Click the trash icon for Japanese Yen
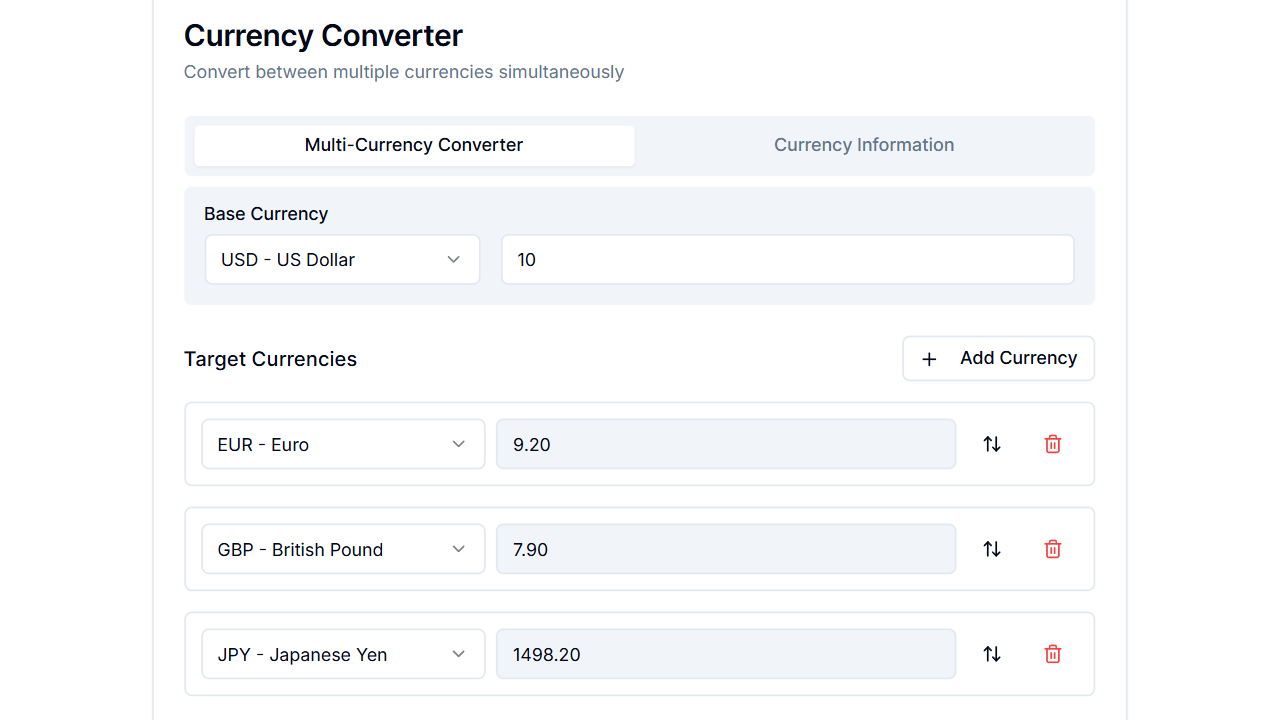 pyautogui.click(x=1052, y=653)
